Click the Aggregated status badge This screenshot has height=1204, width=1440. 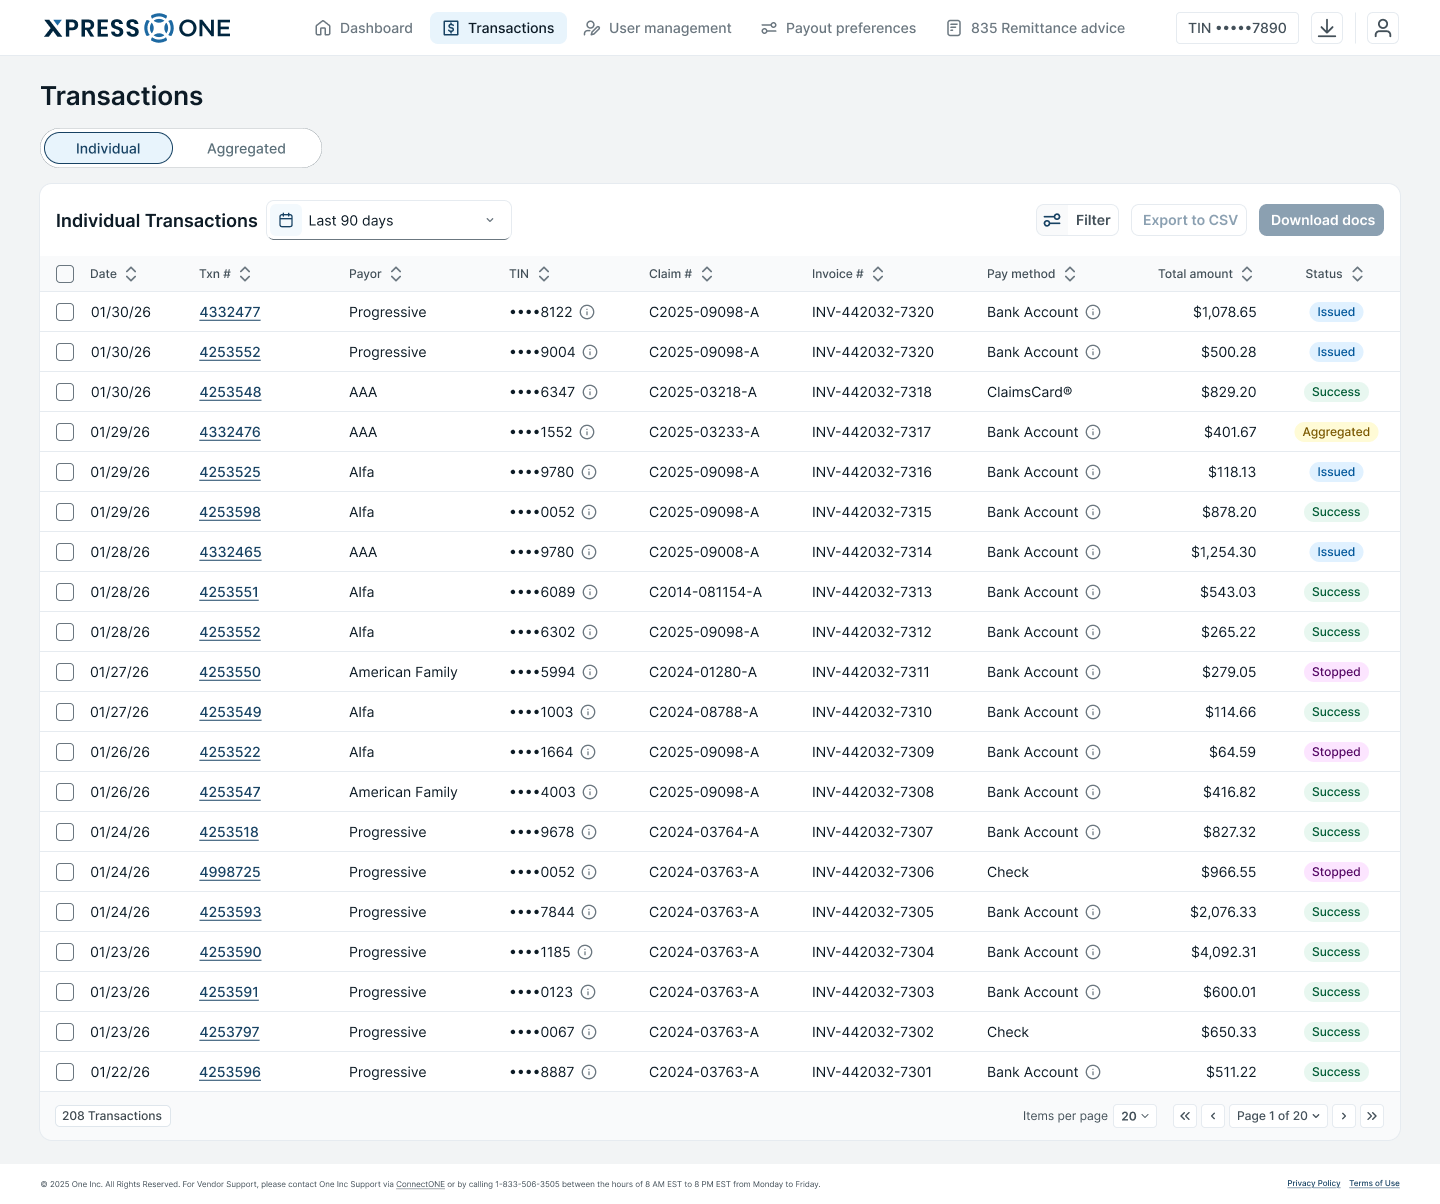1336,432
